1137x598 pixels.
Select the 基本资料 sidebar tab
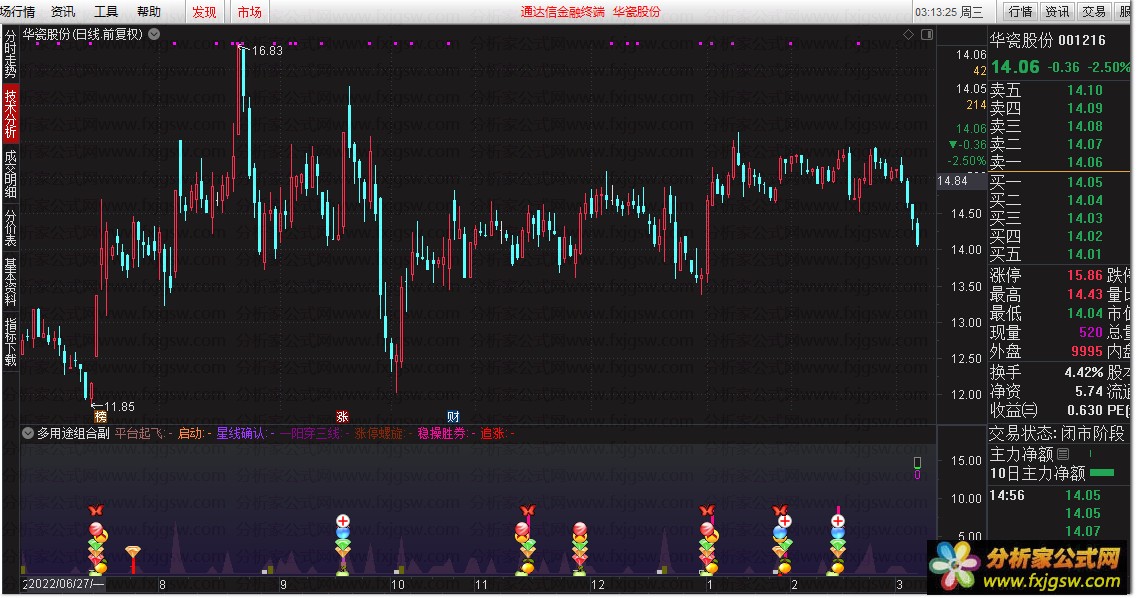10,281
